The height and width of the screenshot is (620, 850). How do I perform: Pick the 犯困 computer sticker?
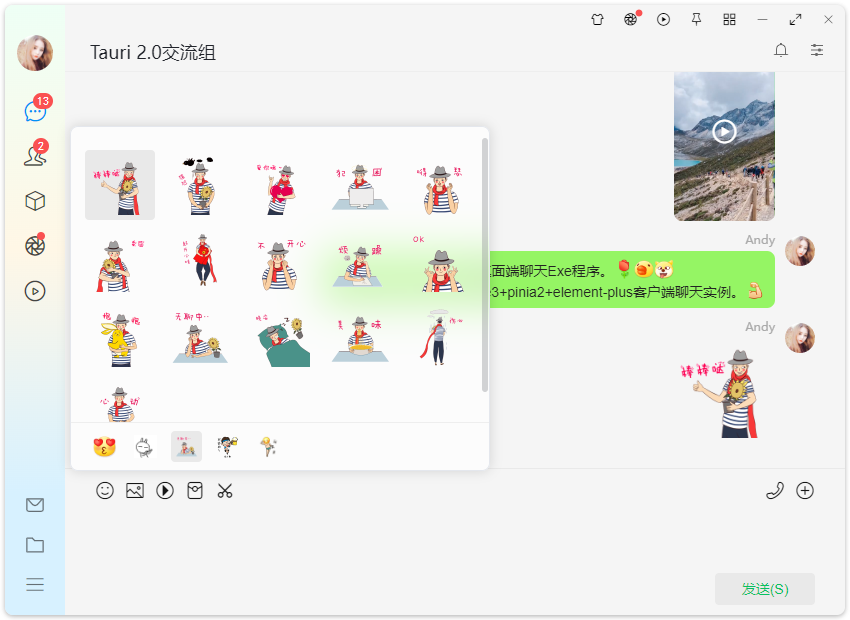(360, 187)
